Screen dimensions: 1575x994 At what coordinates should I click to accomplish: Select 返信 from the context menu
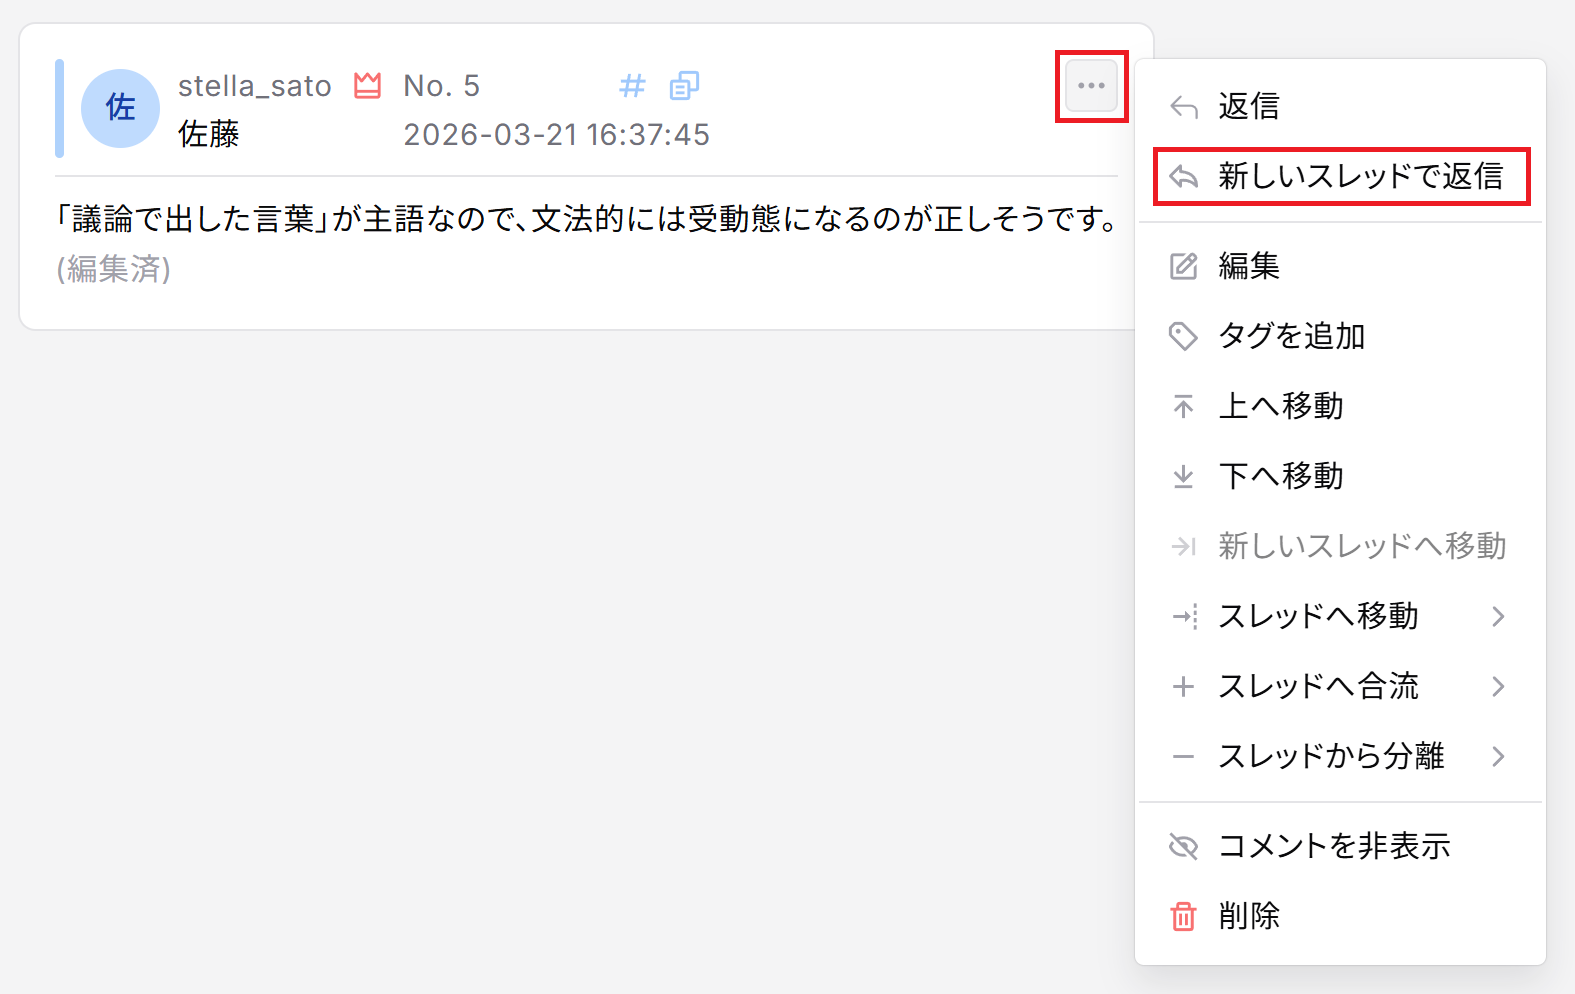coord(1340,106)
